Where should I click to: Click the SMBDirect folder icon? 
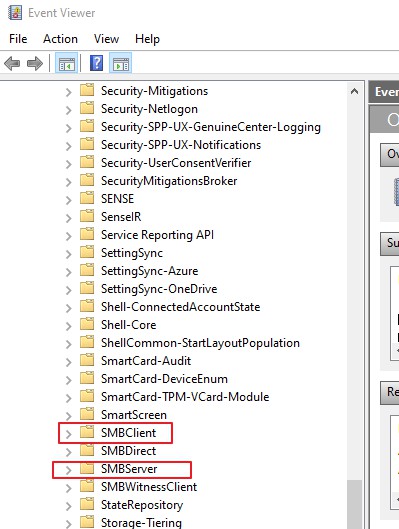point(87,450)
